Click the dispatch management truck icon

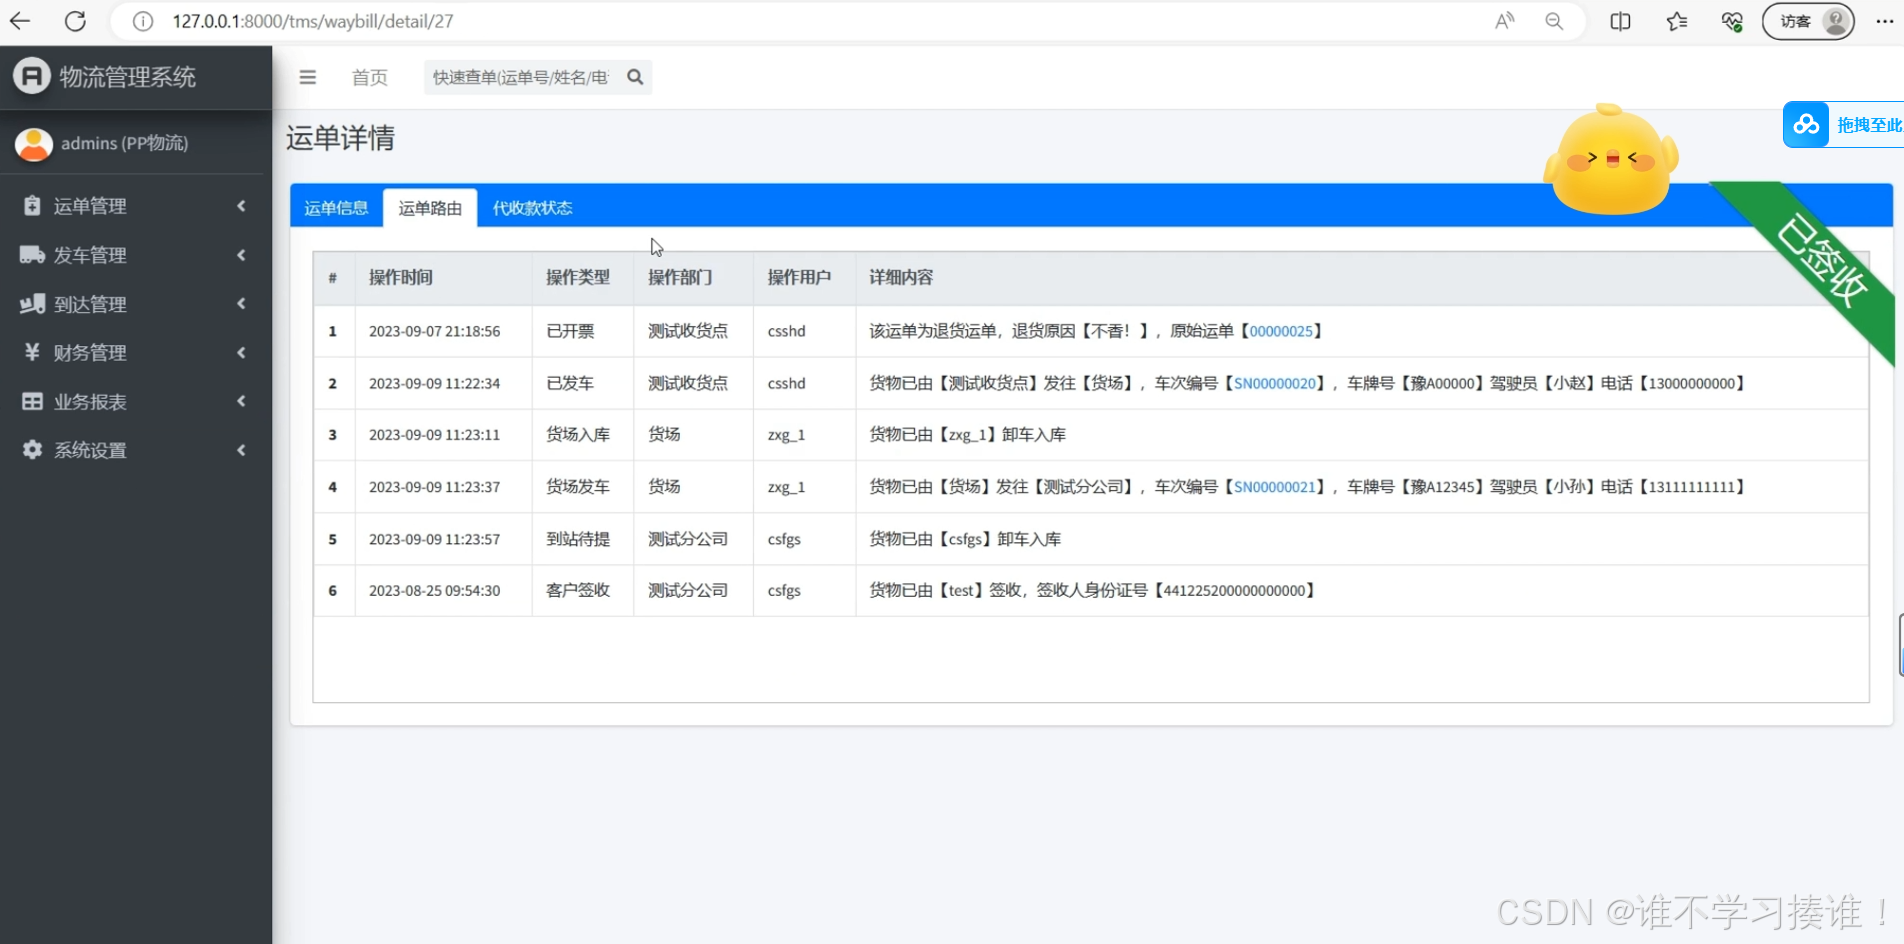[x=32, y=254]
